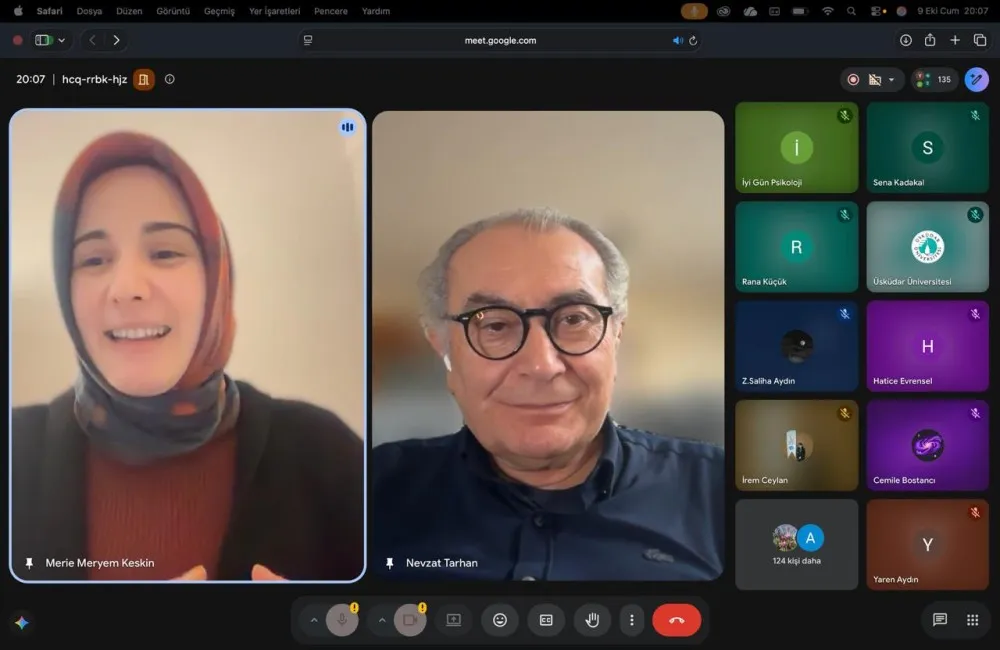Click the meeting code hcq-rrbk-hjz

pos(94,79)
